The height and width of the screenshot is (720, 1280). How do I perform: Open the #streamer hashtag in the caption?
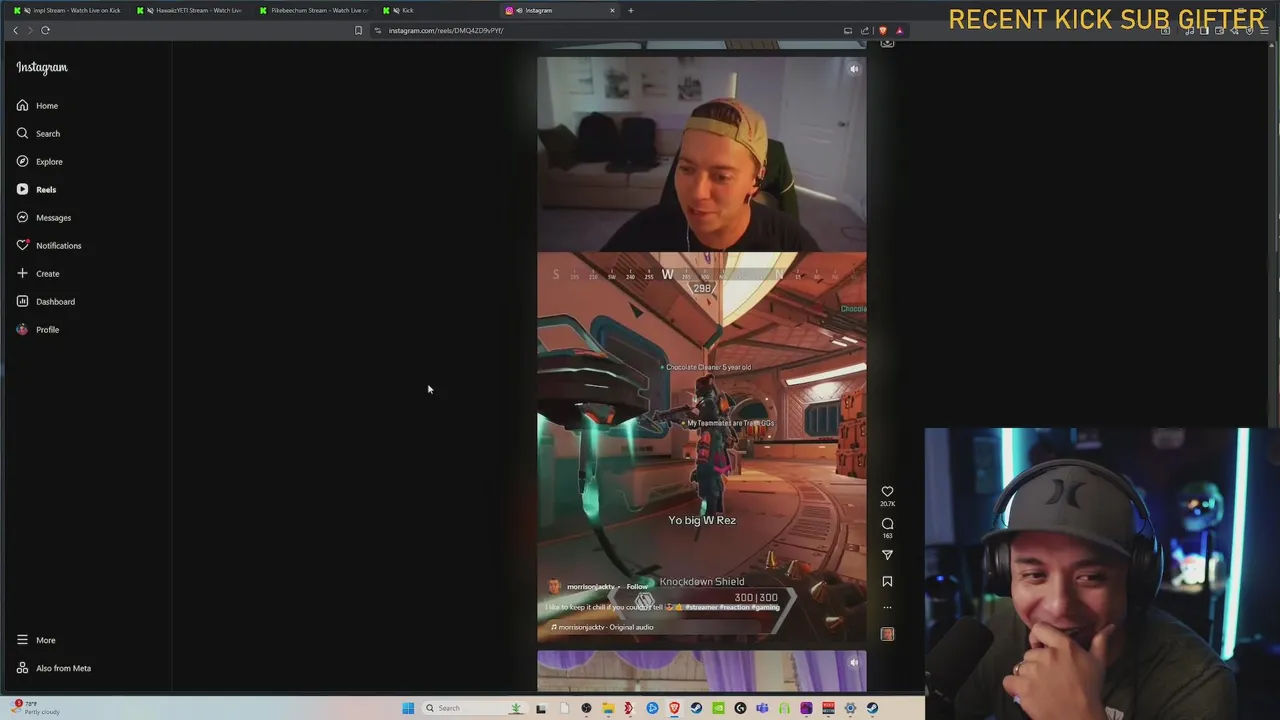click(x=702, y=607)
